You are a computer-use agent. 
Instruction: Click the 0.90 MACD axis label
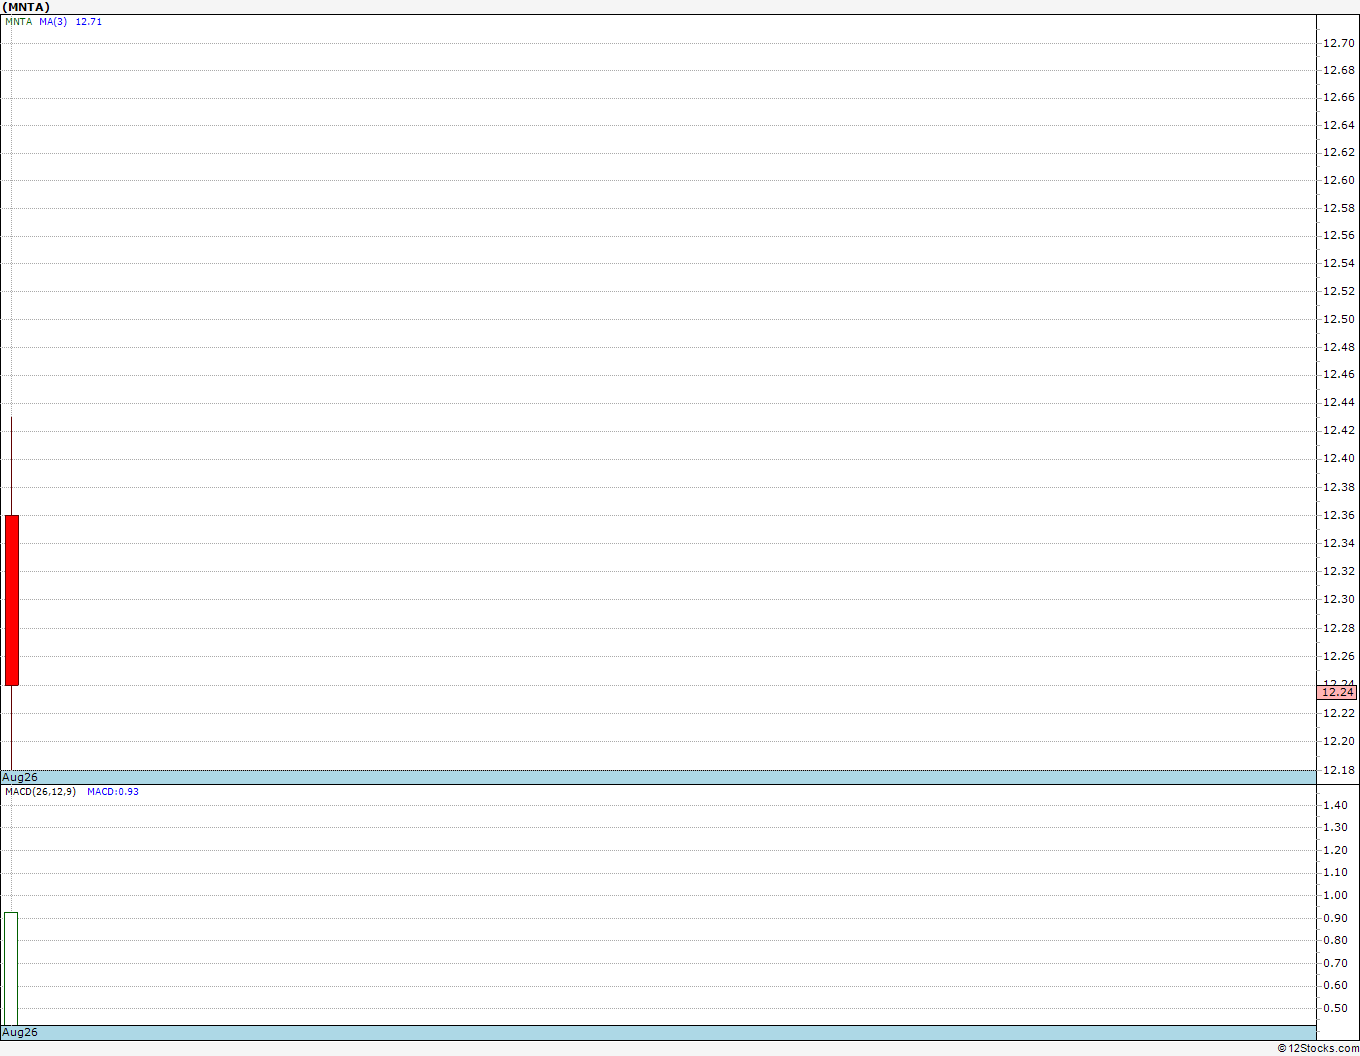click(x=1335, y=918)
